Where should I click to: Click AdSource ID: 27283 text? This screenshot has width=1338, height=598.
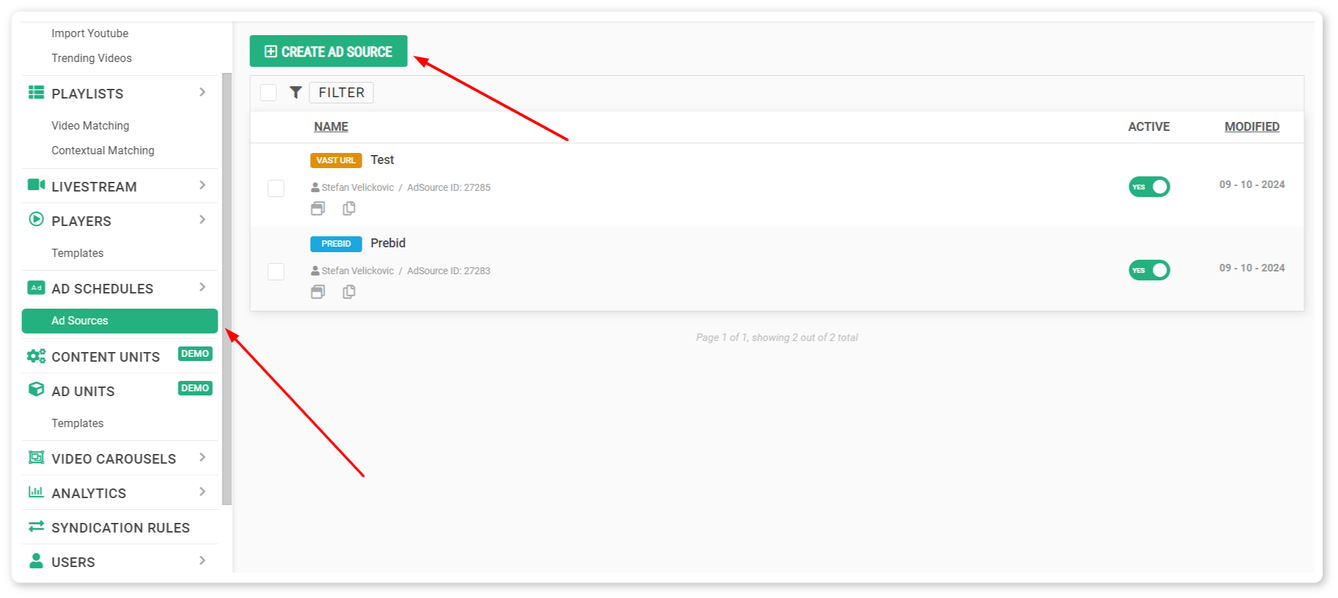point(449,271)
